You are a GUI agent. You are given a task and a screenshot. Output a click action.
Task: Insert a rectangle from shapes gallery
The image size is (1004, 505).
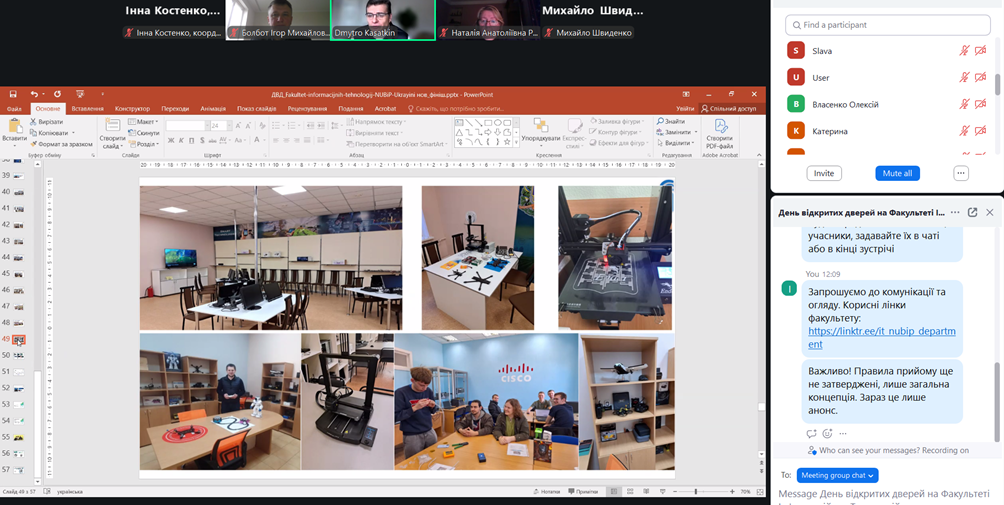click(488, 122)
